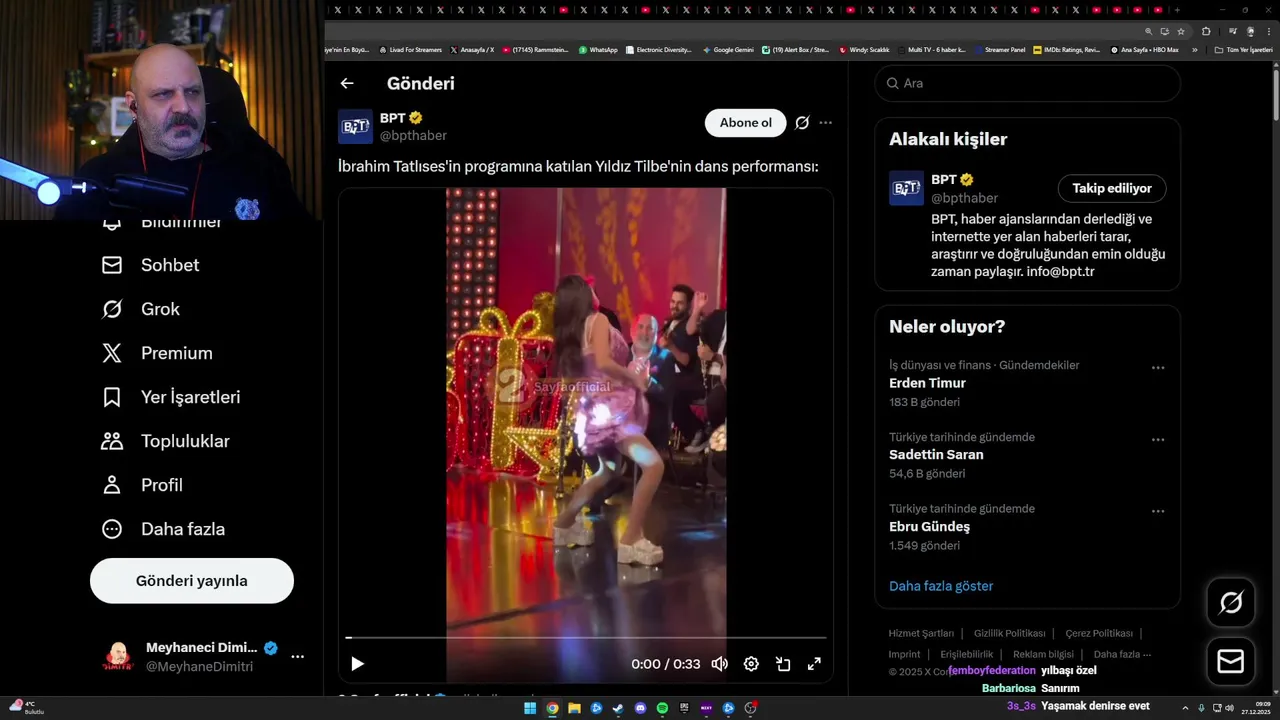Open Steam from the taskbar
The height and width of the screenshot is (720, 1280).
pyautogui.click(x=618, y=708)
